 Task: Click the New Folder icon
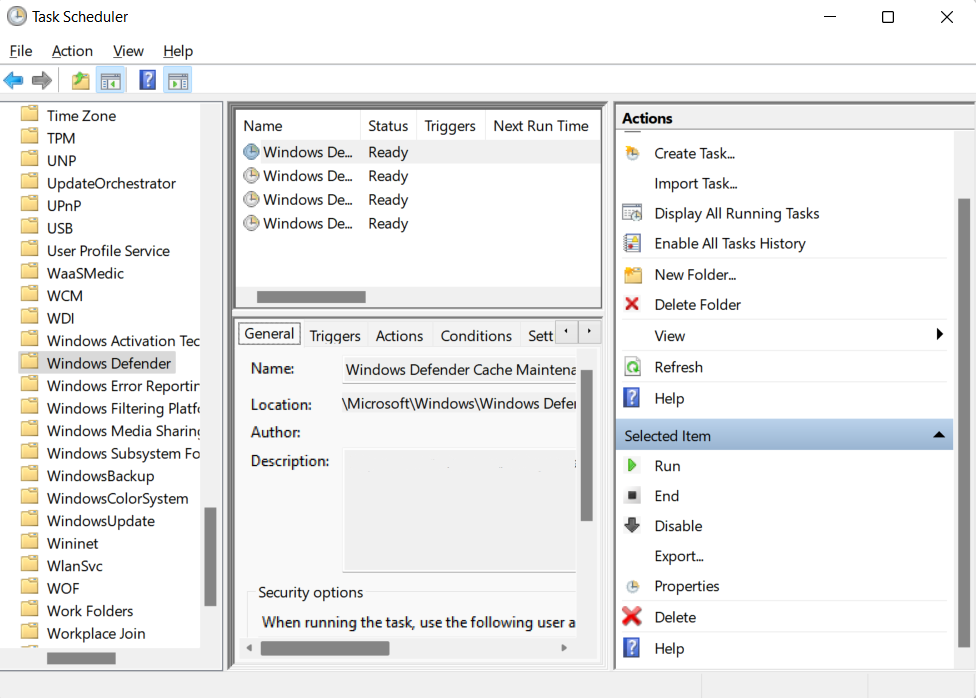point(632,275)
